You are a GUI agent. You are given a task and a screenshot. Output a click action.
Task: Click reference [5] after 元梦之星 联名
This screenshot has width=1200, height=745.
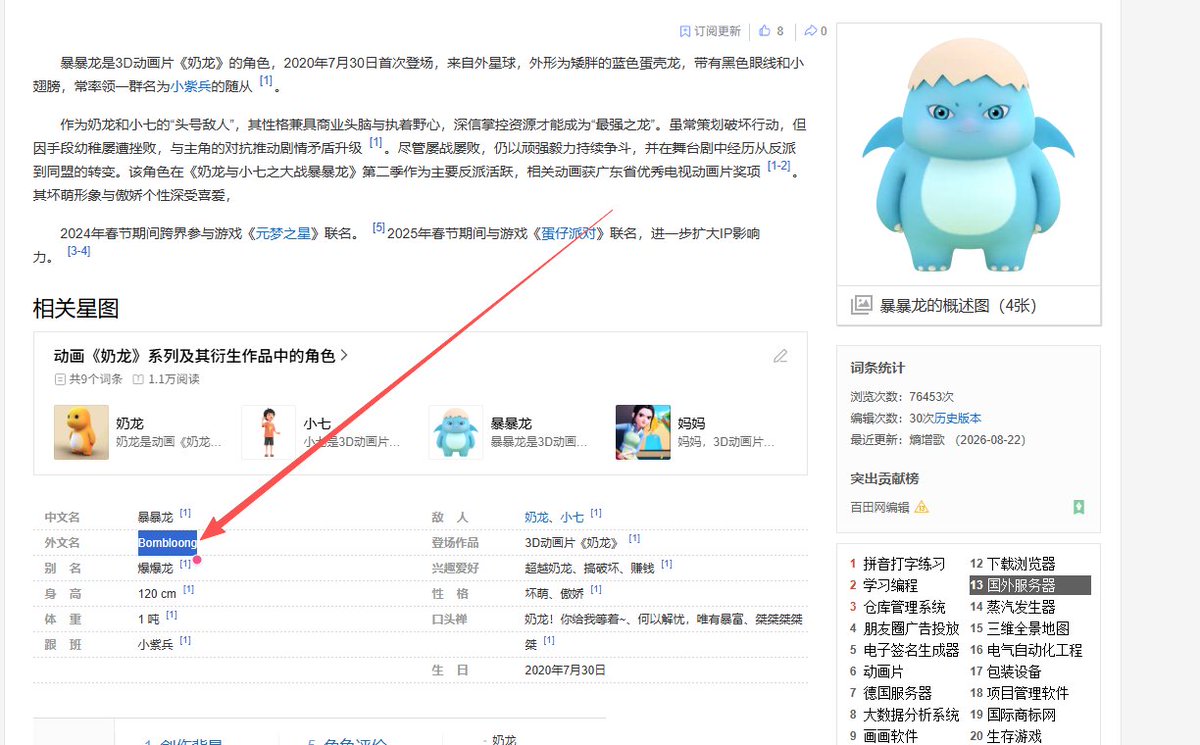point(378,228)
